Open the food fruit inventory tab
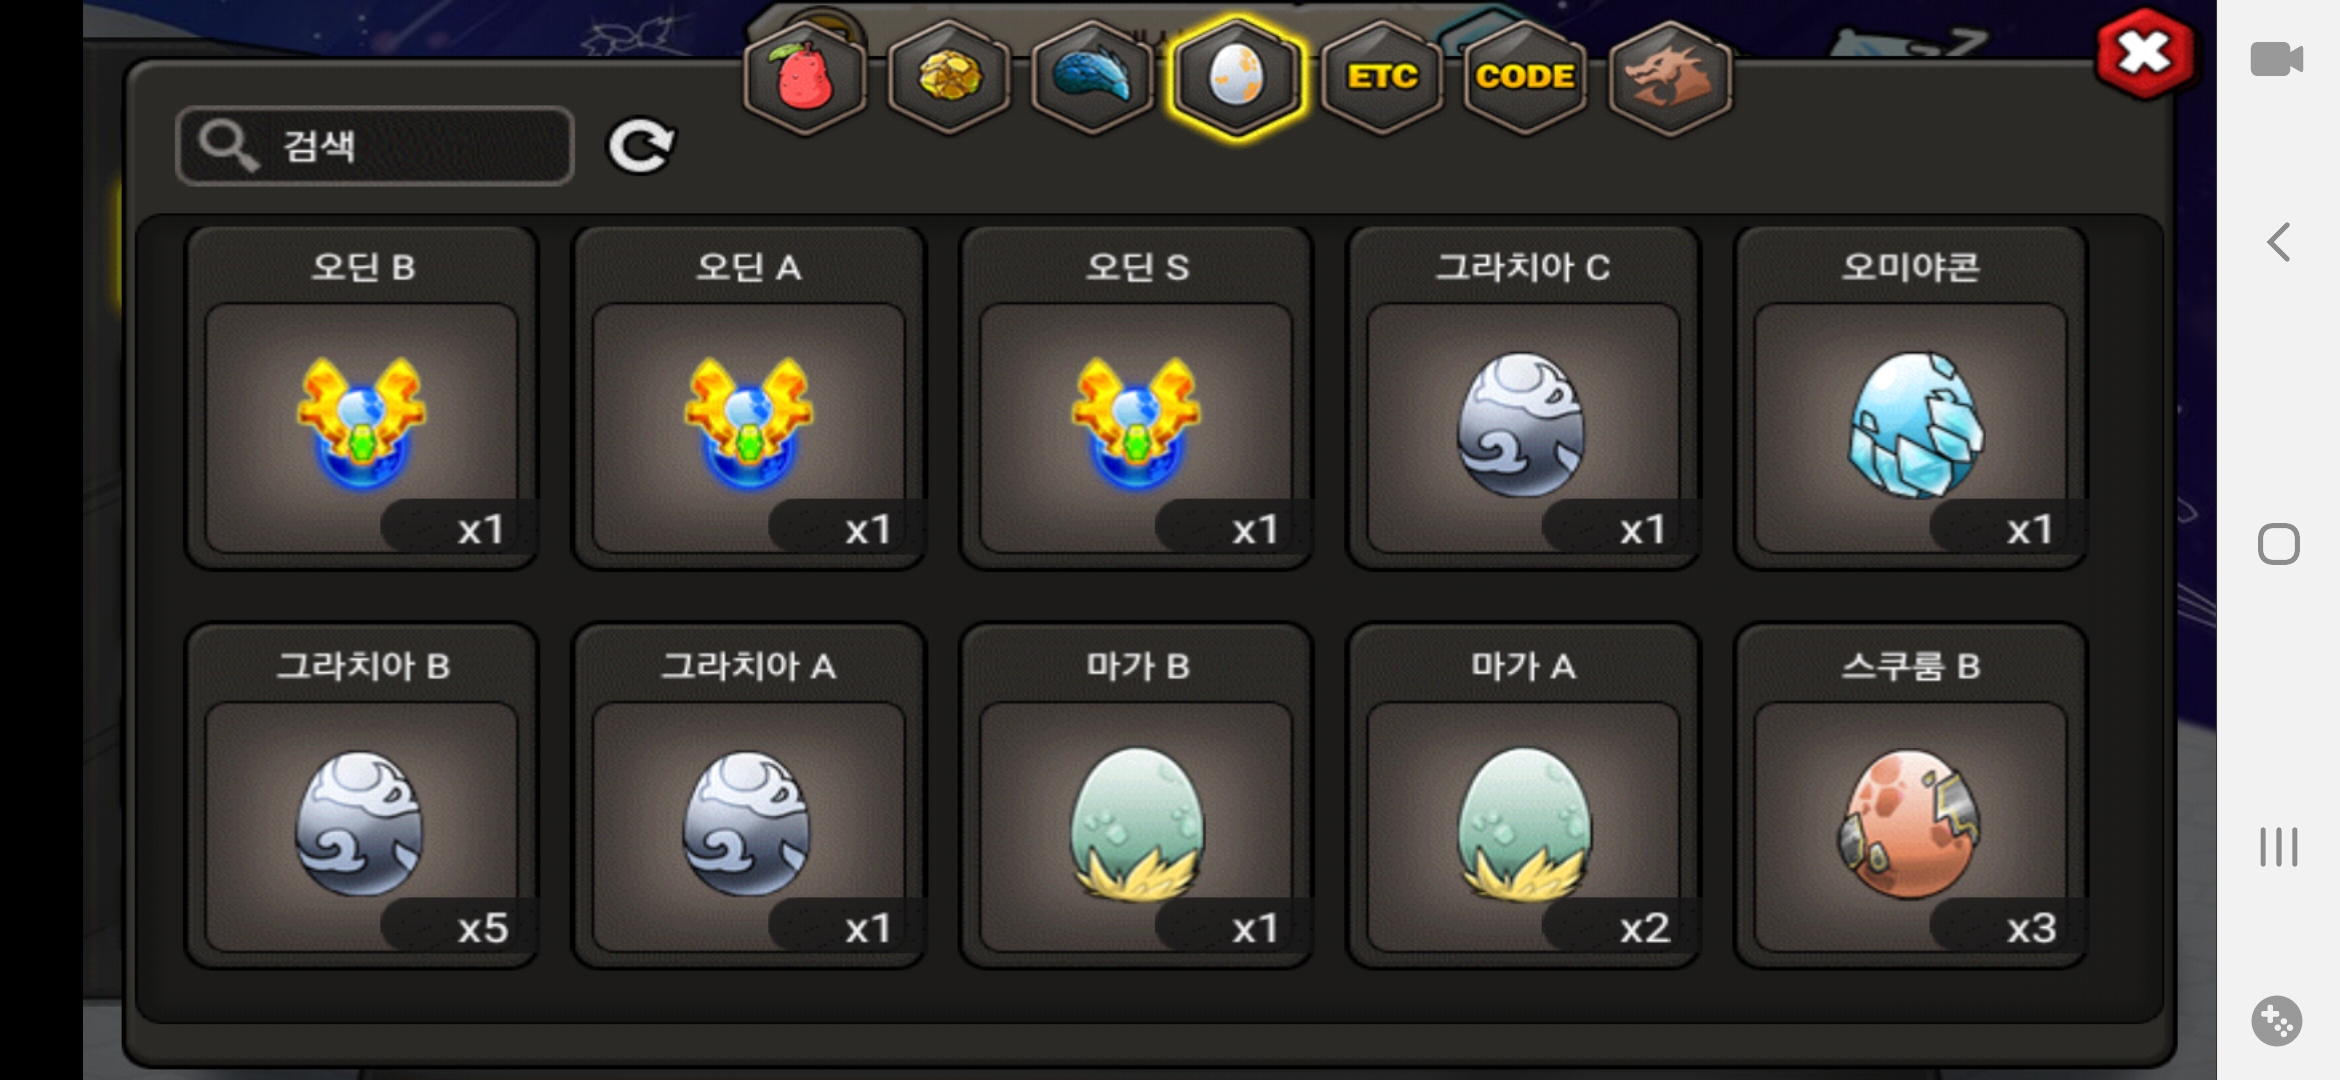Screen dimensions: 2340x1080 pos(805,77)
